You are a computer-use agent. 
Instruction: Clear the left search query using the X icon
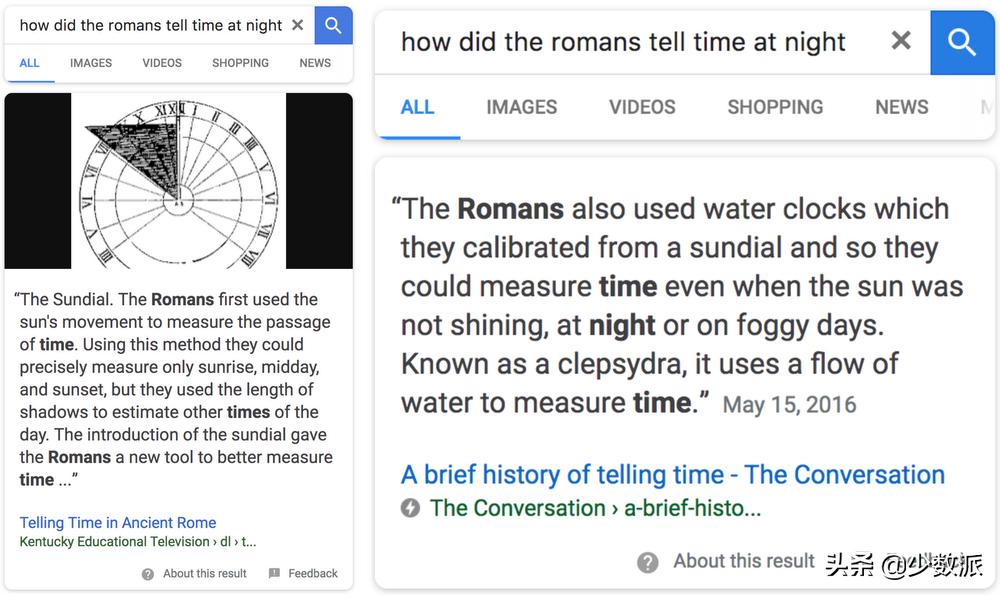coord(297,25)
